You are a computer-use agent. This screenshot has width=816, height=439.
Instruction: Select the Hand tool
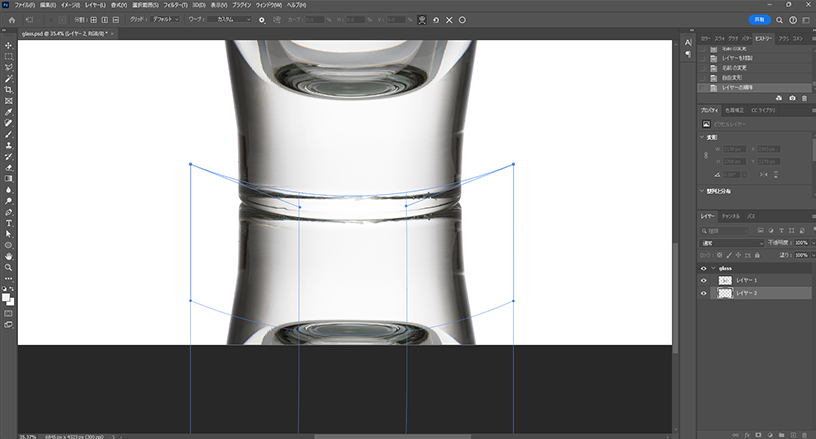coord(8,256)
